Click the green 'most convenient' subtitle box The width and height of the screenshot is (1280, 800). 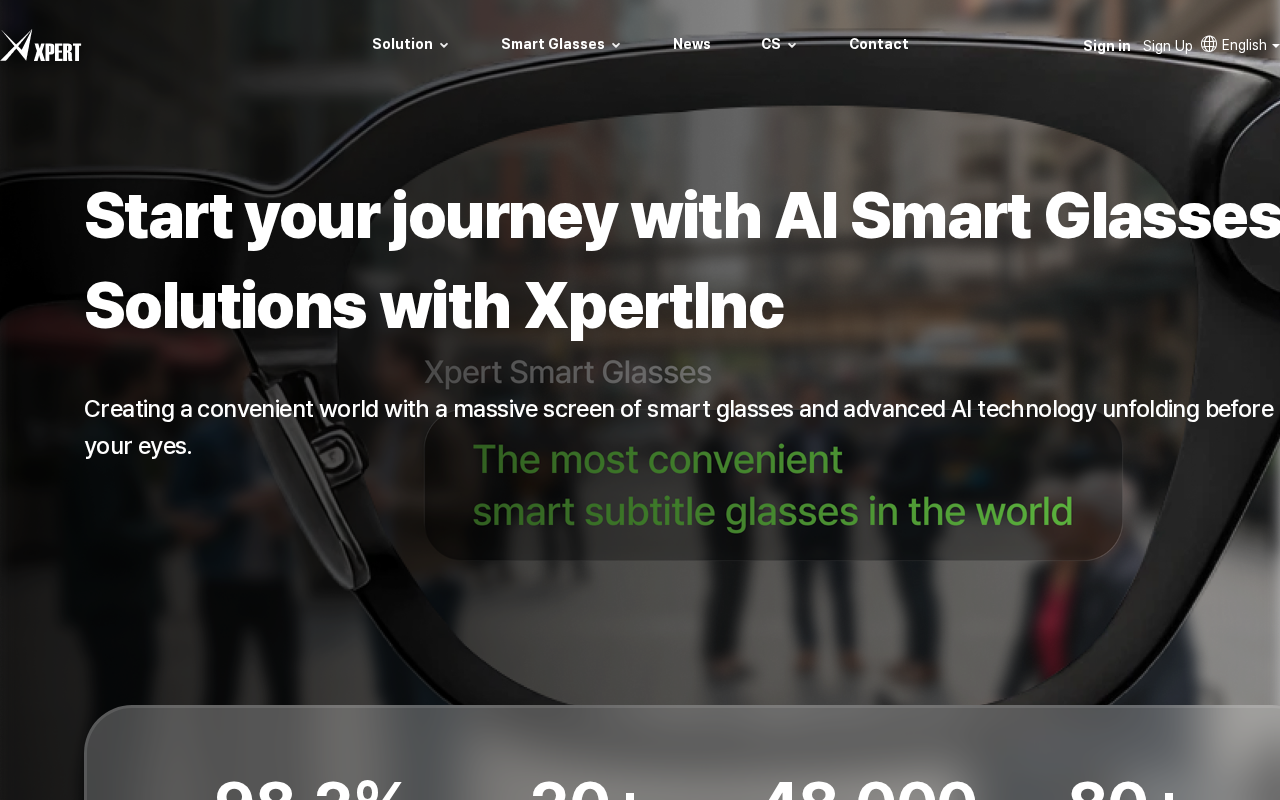(773, 485)
